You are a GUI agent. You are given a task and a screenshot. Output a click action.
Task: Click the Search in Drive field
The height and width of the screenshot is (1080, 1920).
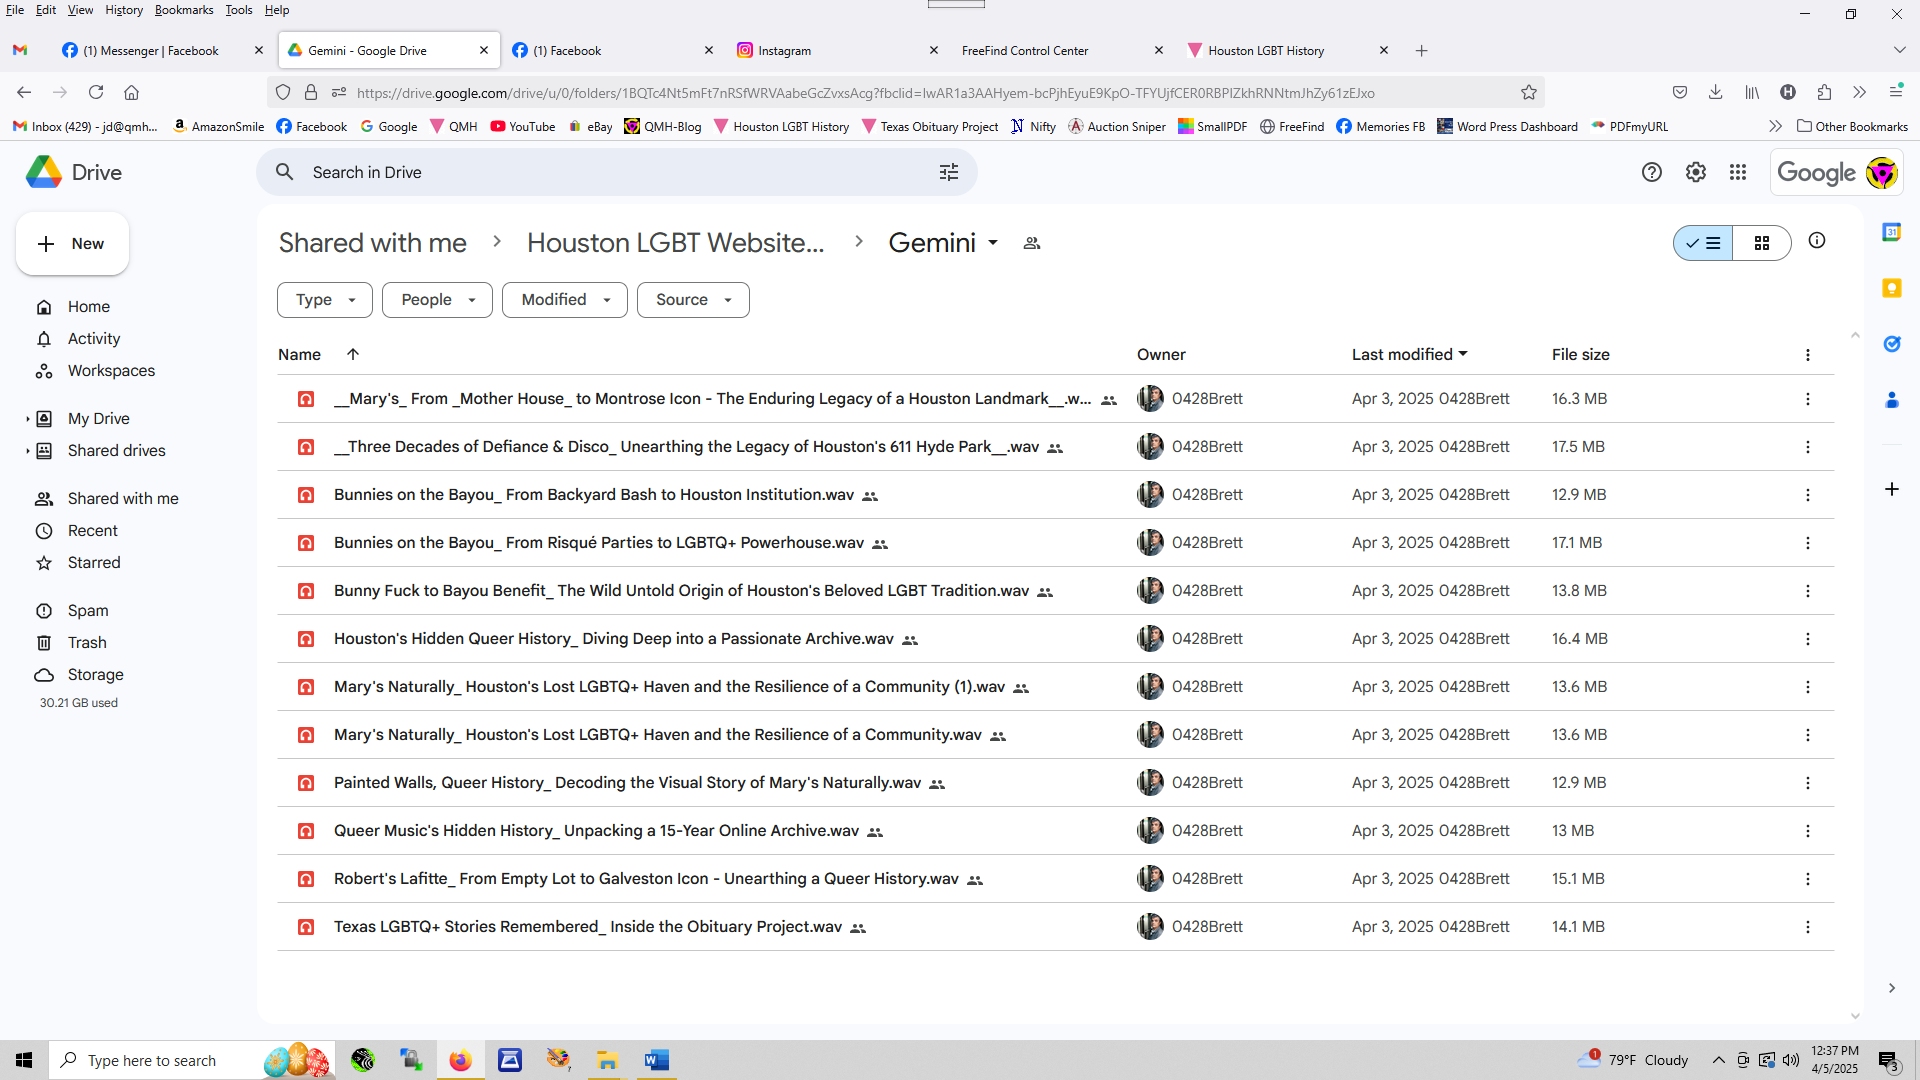600,172
